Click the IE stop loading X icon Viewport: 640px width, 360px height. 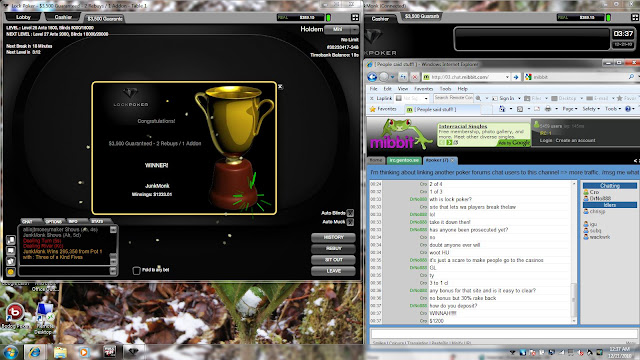pos(415,77)
